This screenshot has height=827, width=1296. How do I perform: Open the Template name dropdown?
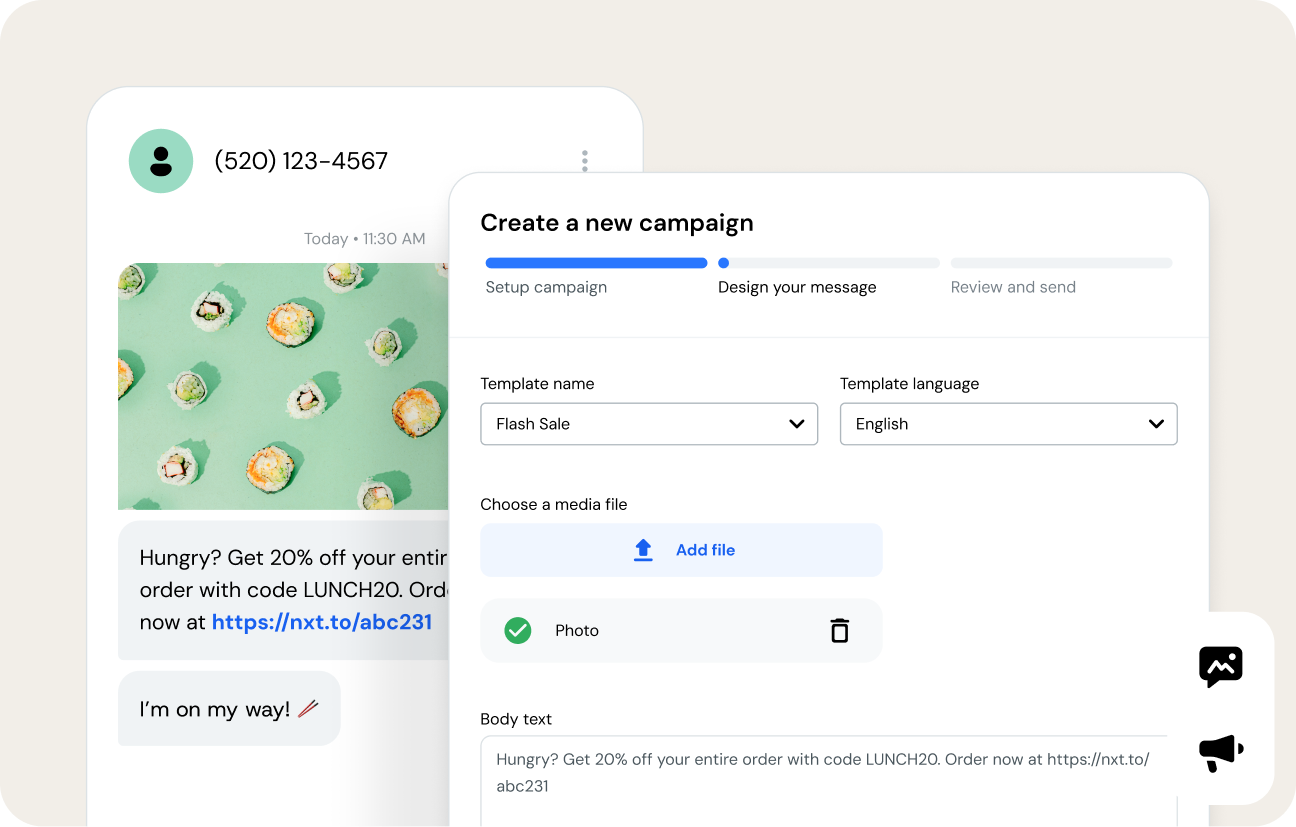coord(649,424)
